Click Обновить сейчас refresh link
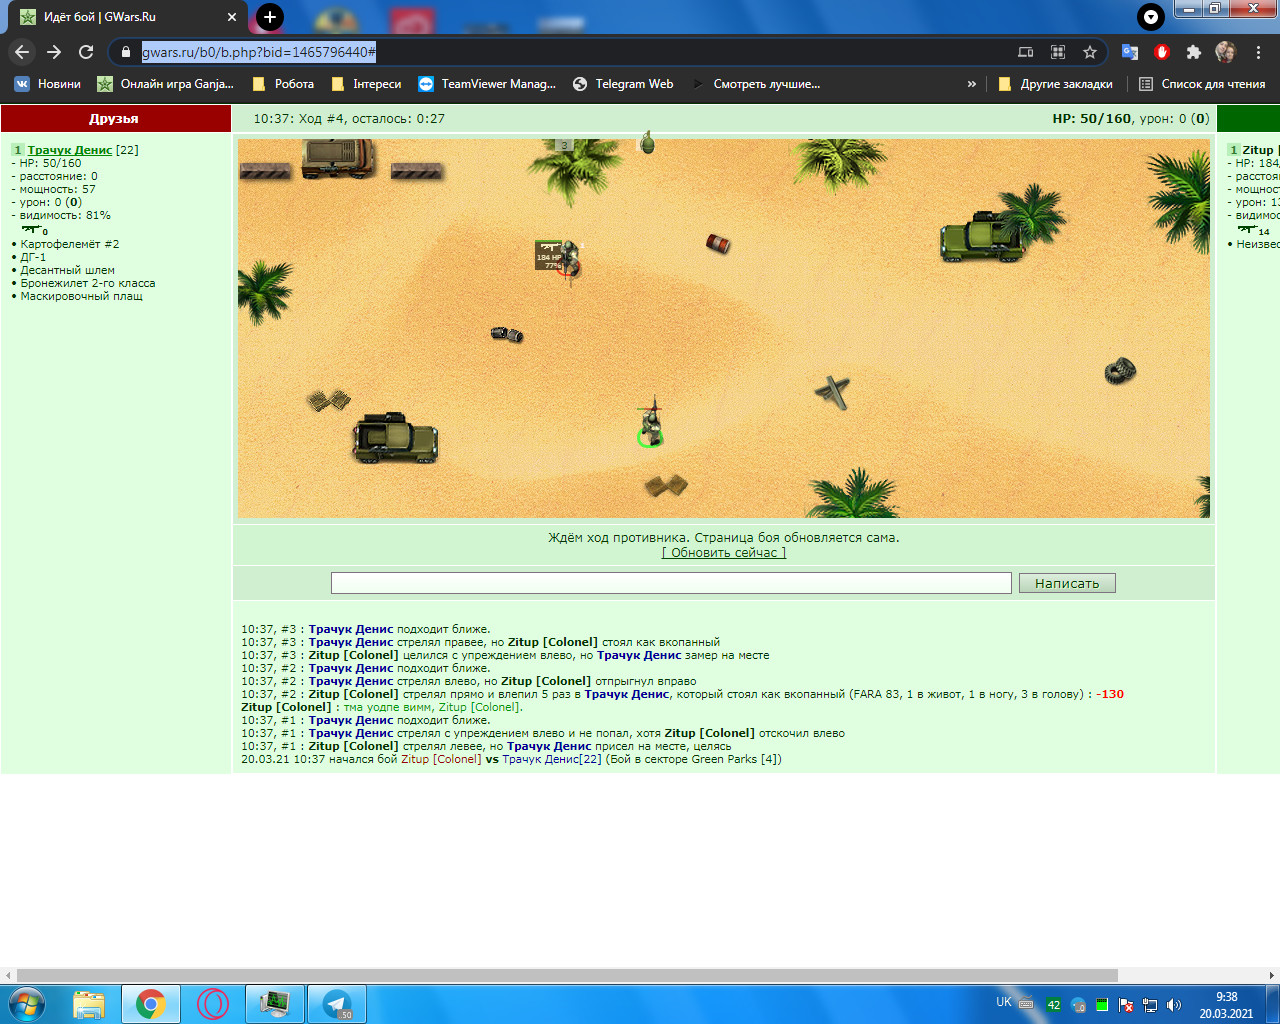 (724, 553)
